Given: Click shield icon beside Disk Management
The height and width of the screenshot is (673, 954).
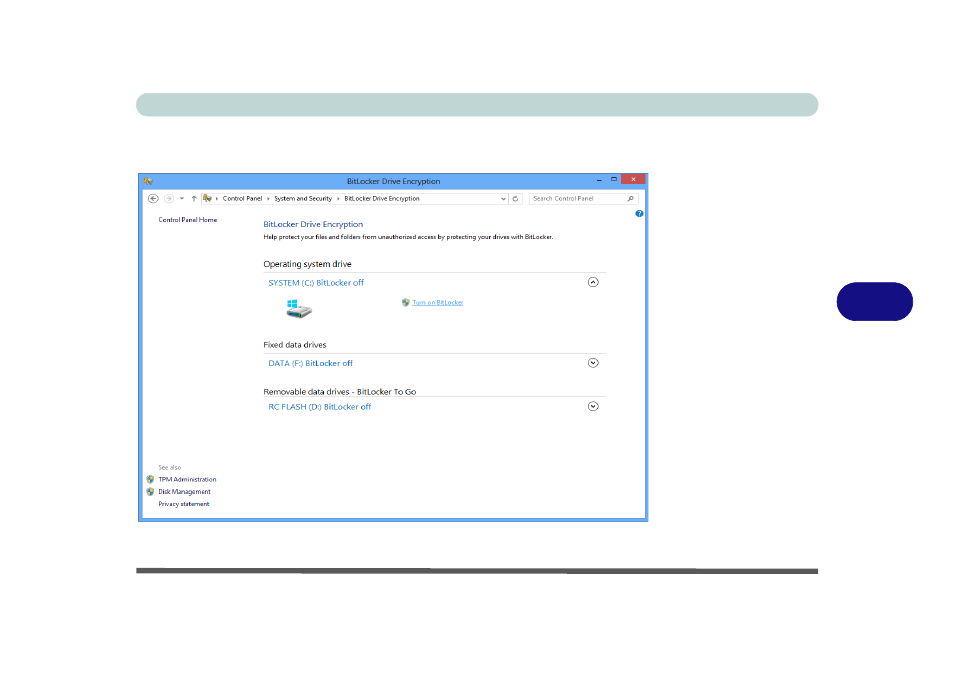Looking at the screenshot, I should (x=150, y=492).
